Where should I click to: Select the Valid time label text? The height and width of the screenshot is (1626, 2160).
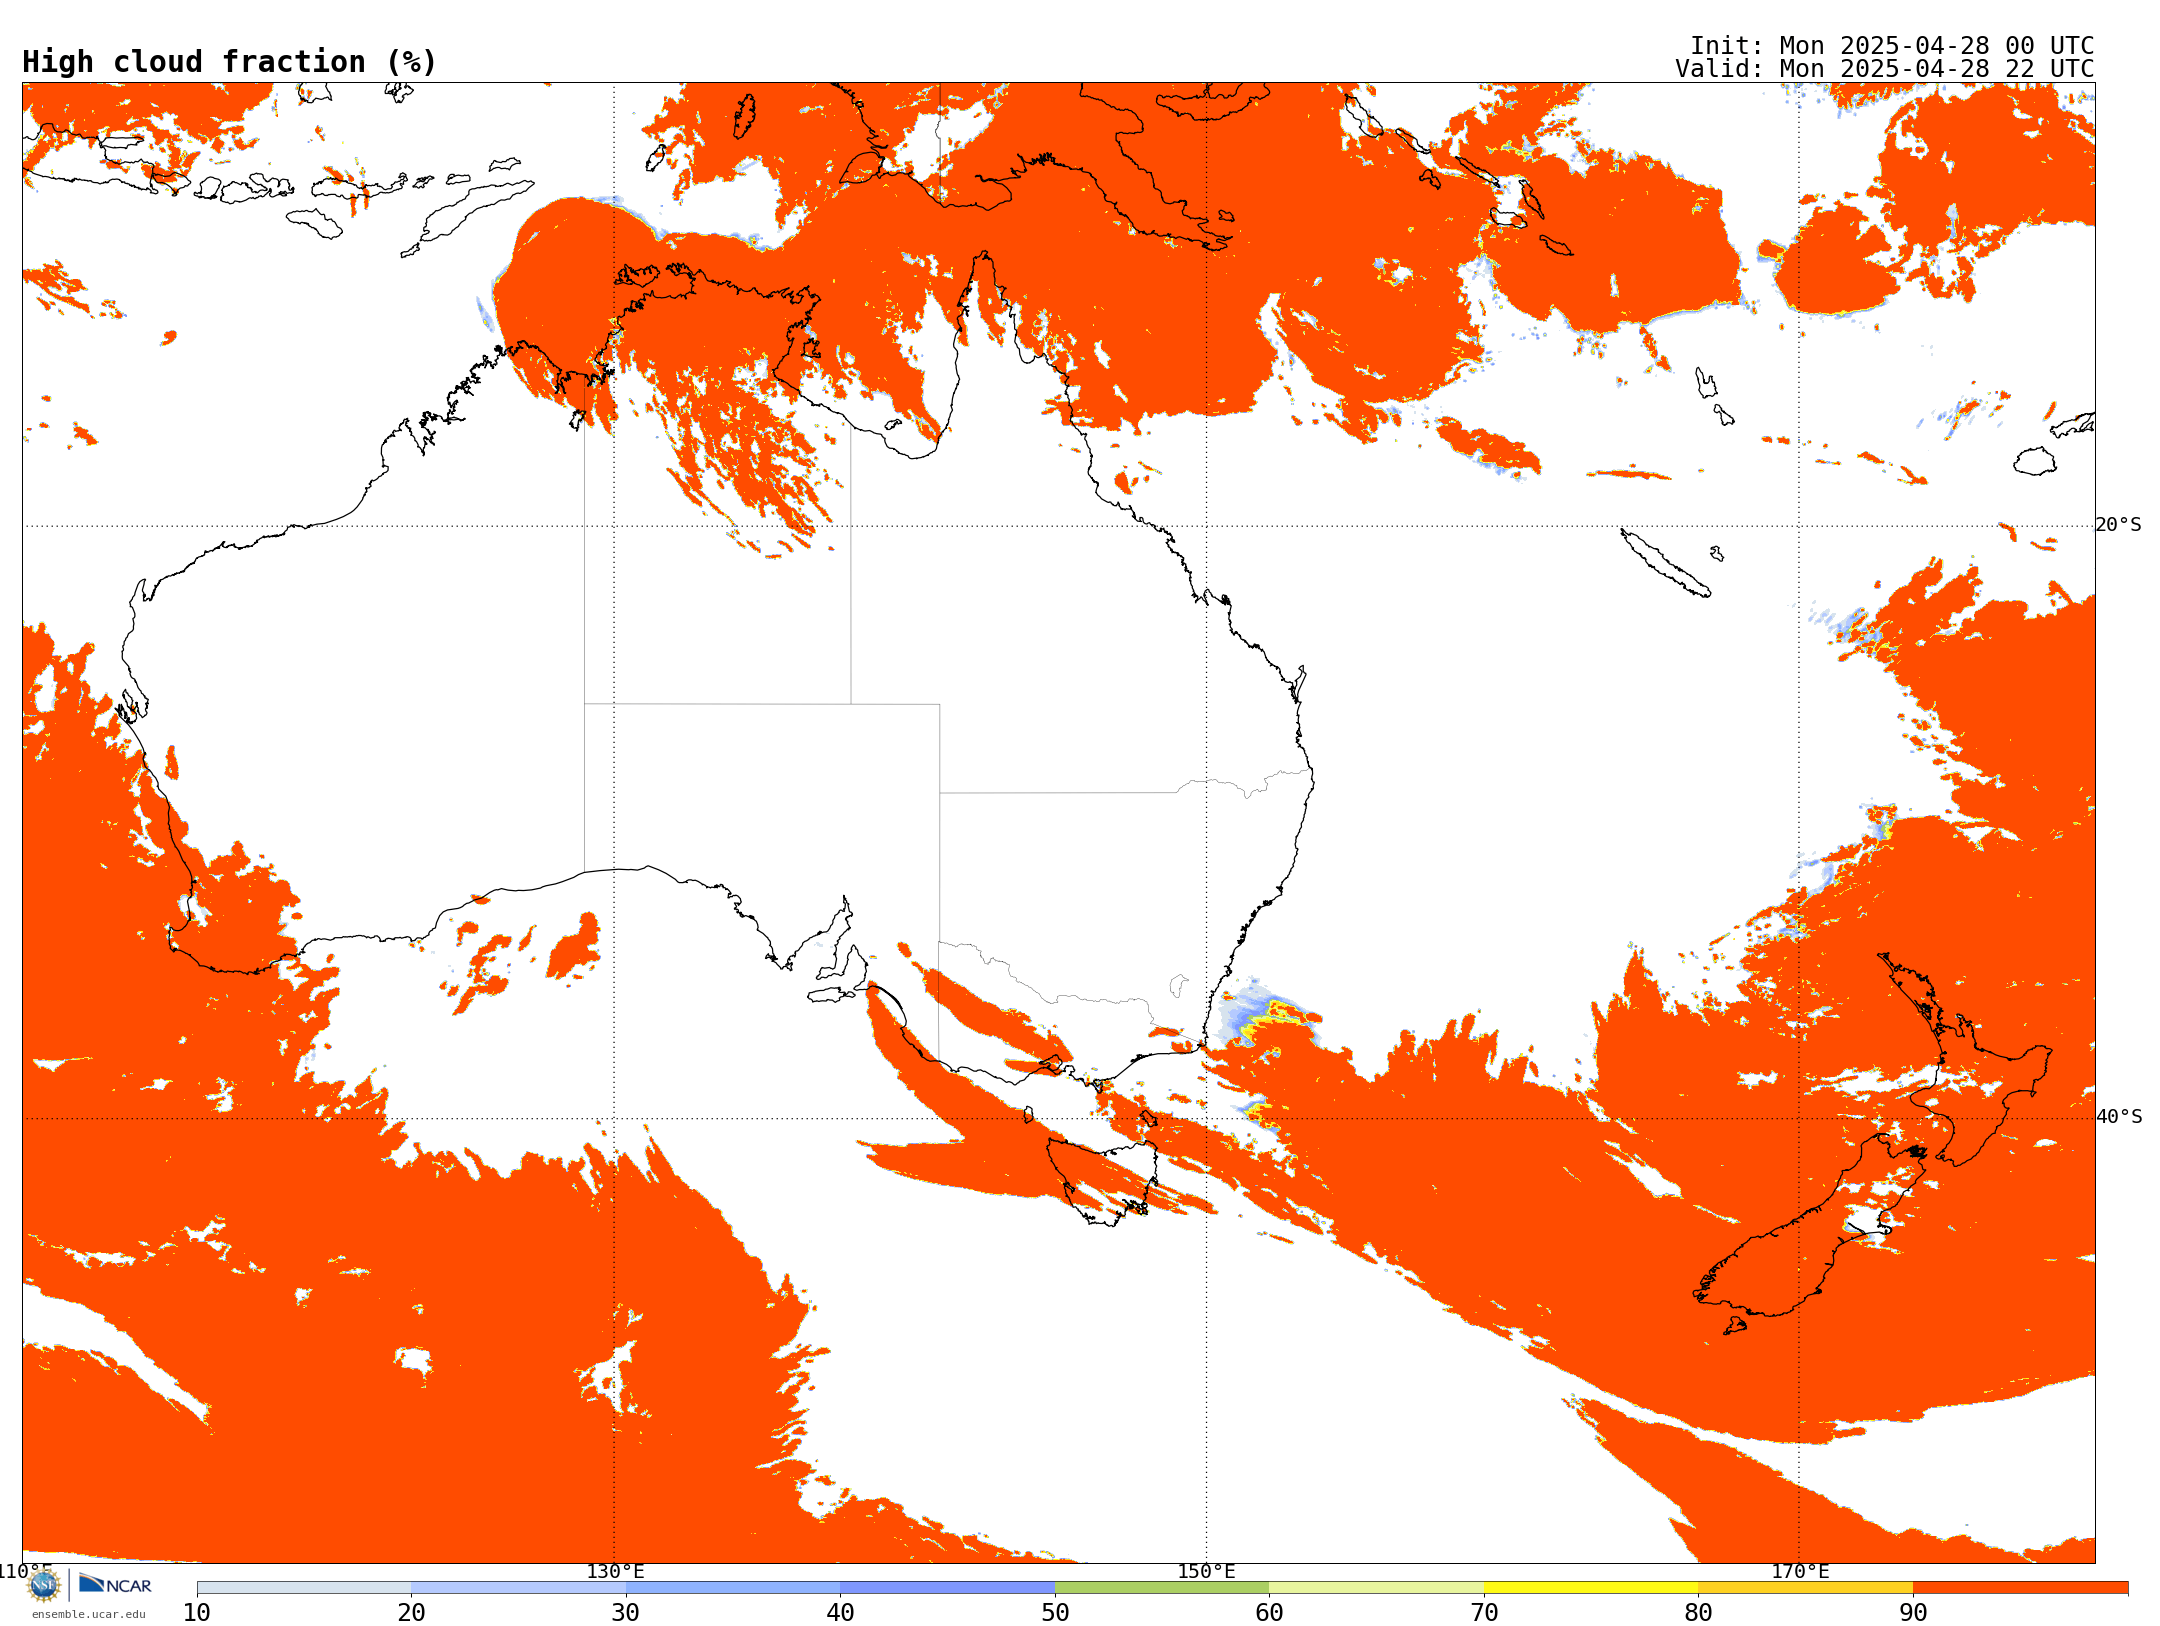pos(1885,69)
